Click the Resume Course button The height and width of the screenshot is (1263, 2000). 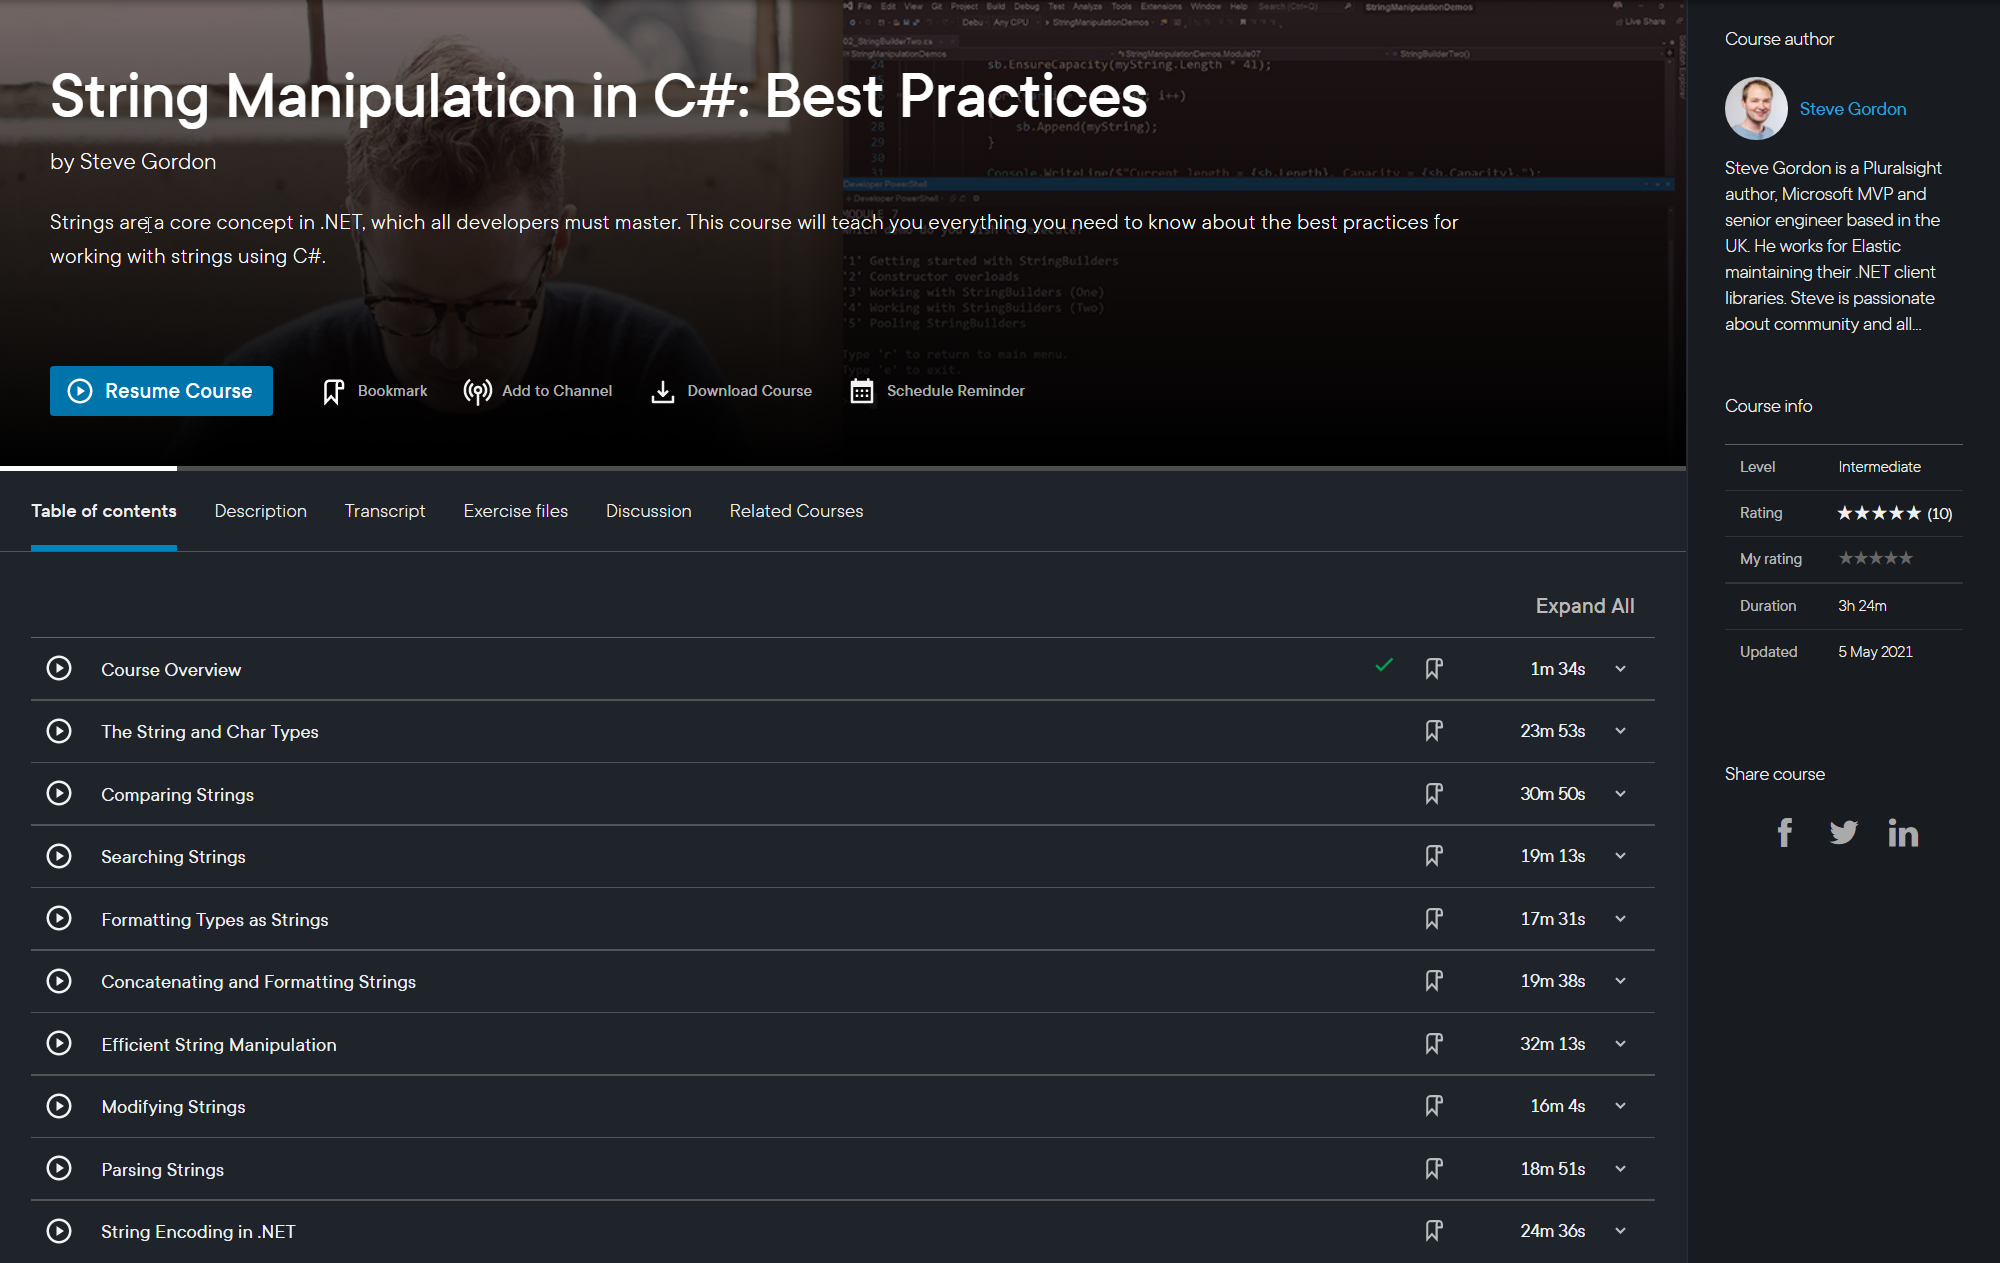(x=161, y=391)
